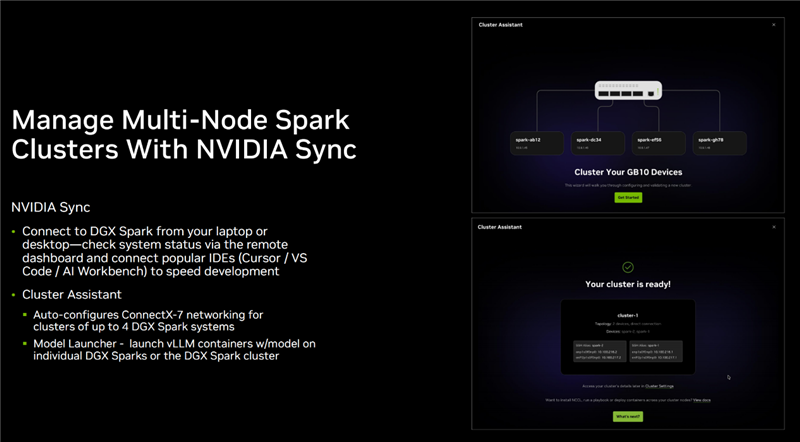Click the green checkmark success icon
Screen dimensions: 800x442
click(628, 267)
